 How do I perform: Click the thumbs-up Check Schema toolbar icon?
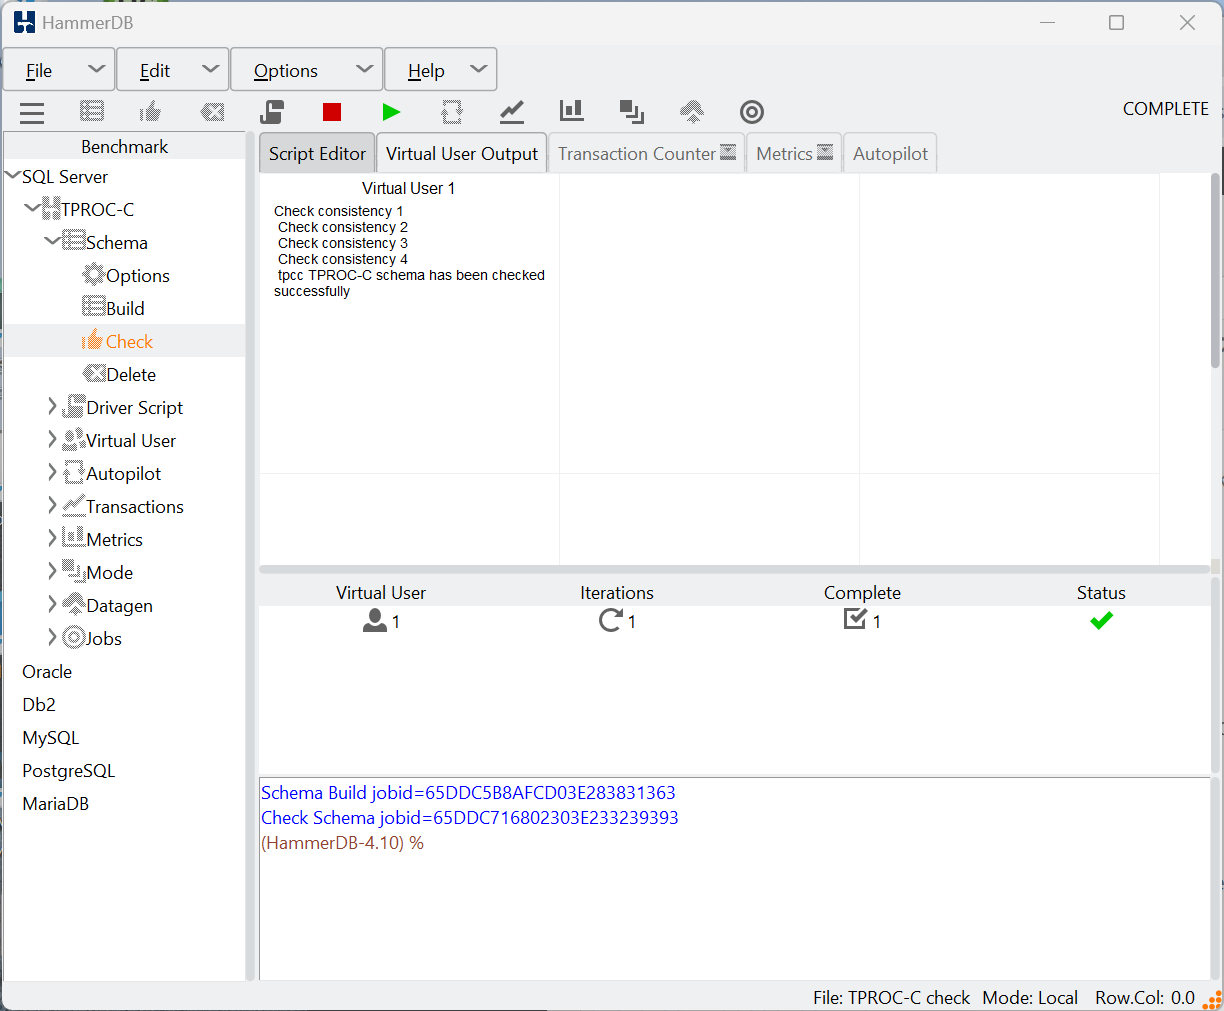151,111
